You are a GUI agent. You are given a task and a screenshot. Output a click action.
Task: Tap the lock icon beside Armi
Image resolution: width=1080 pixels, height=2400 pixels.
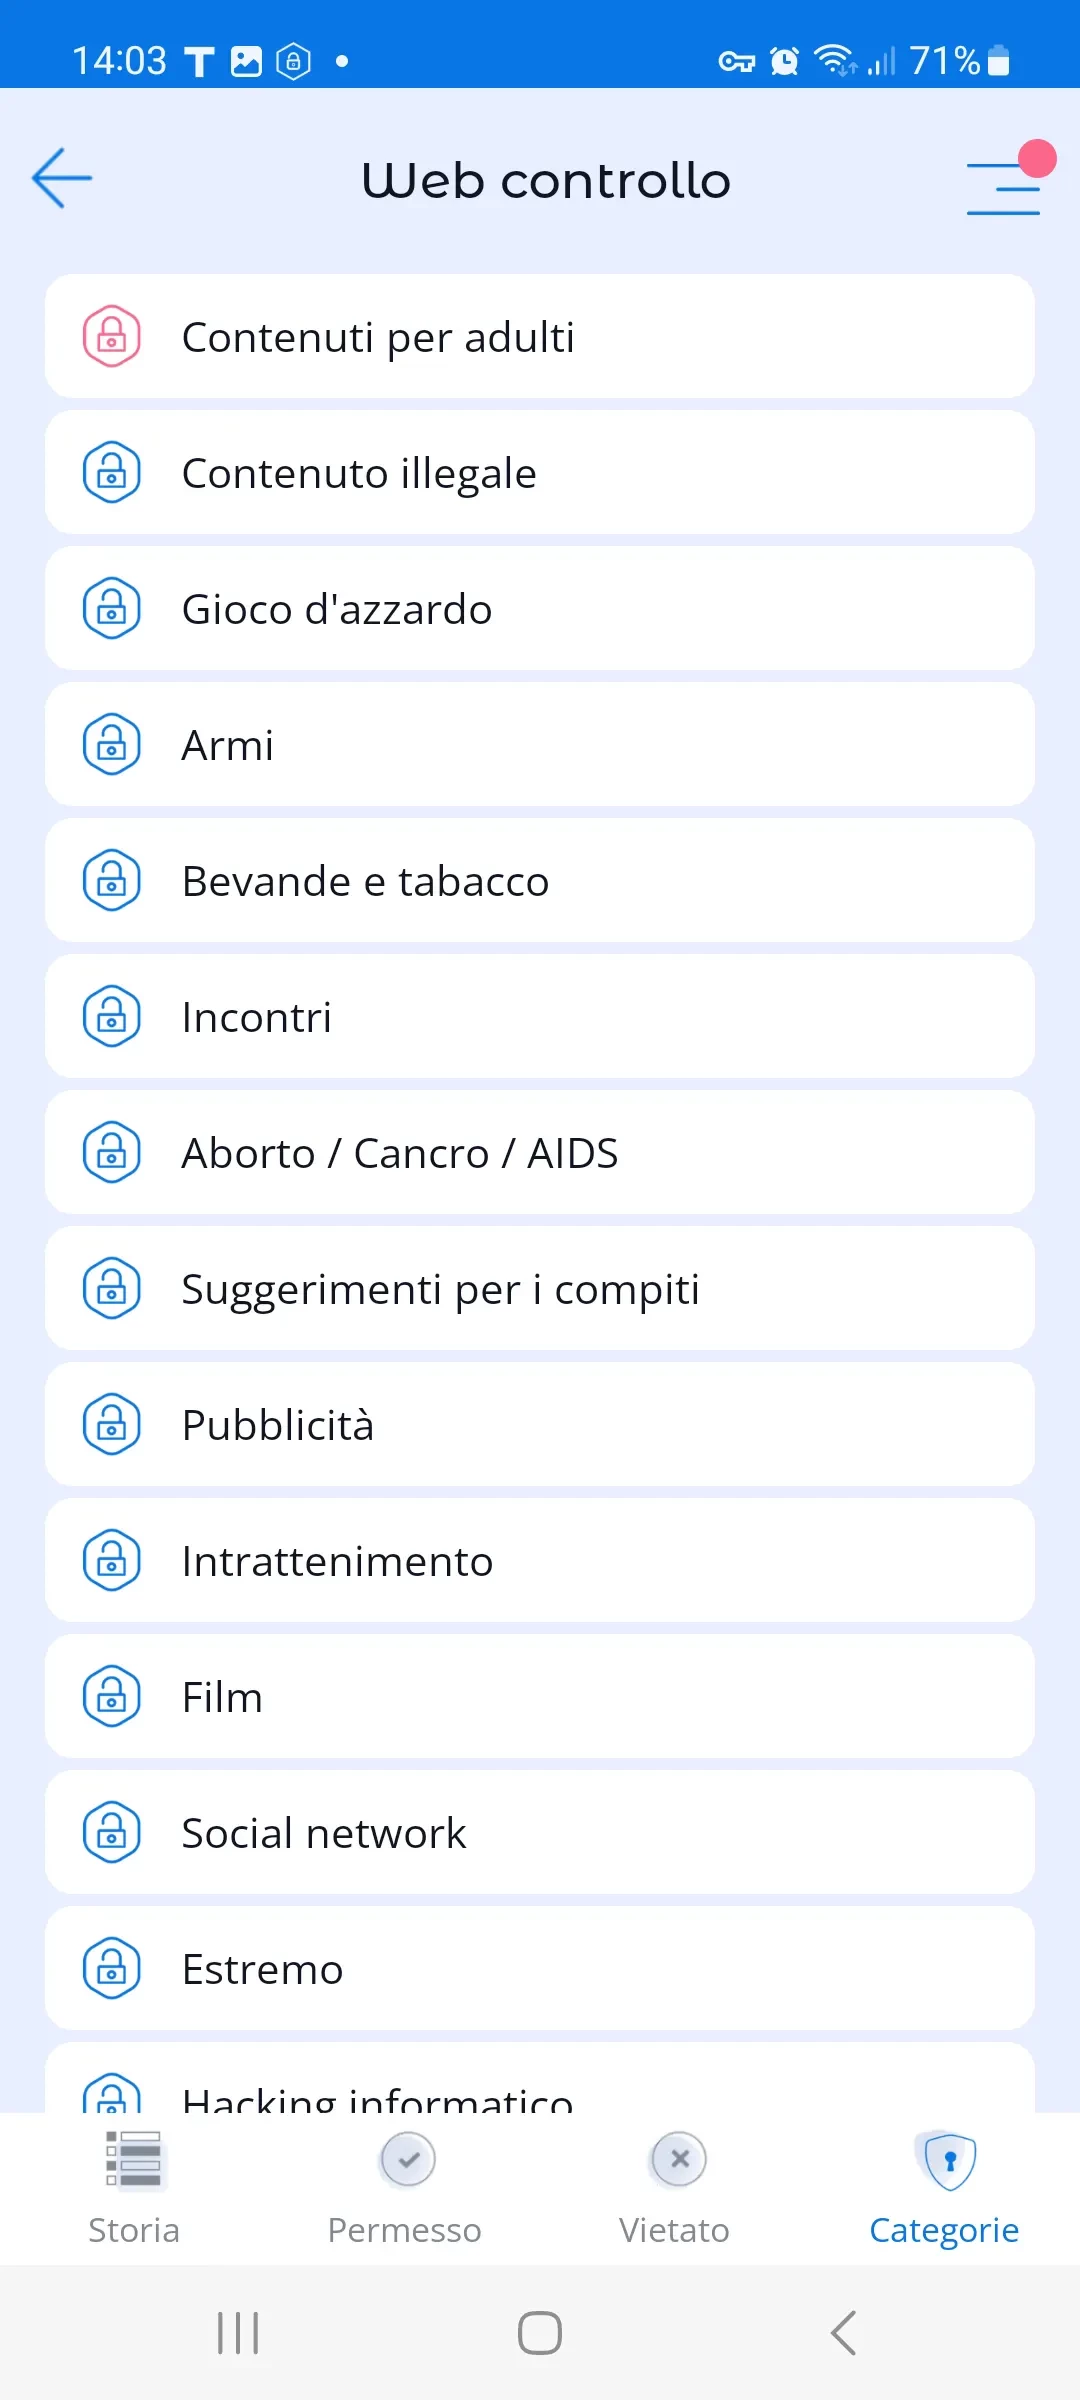pyautogui.click(x=111, y=744)
